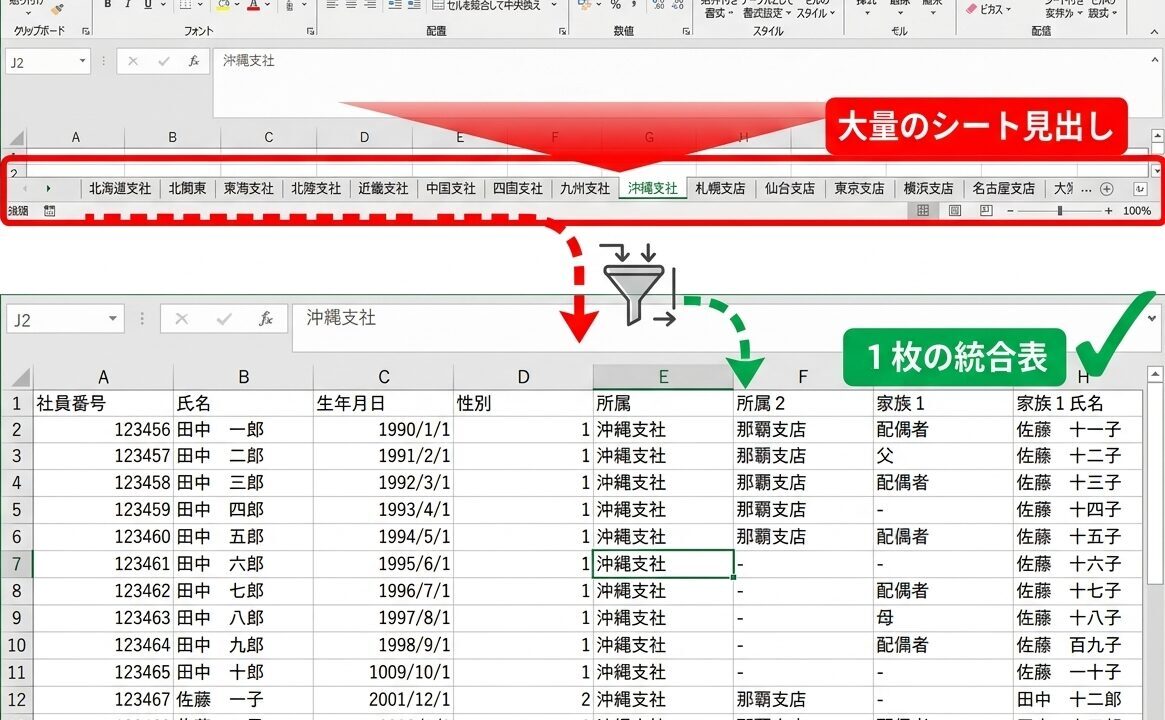Toggle italic formatting in Font group

coord(128,6)
